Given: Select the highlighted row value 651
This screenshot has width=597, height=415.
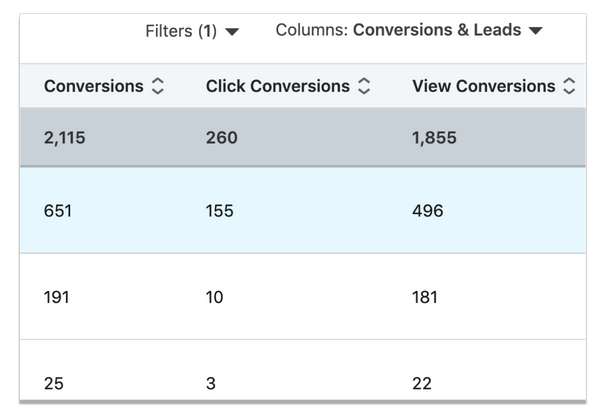Looking at the screenshot, I should (57, 211).
